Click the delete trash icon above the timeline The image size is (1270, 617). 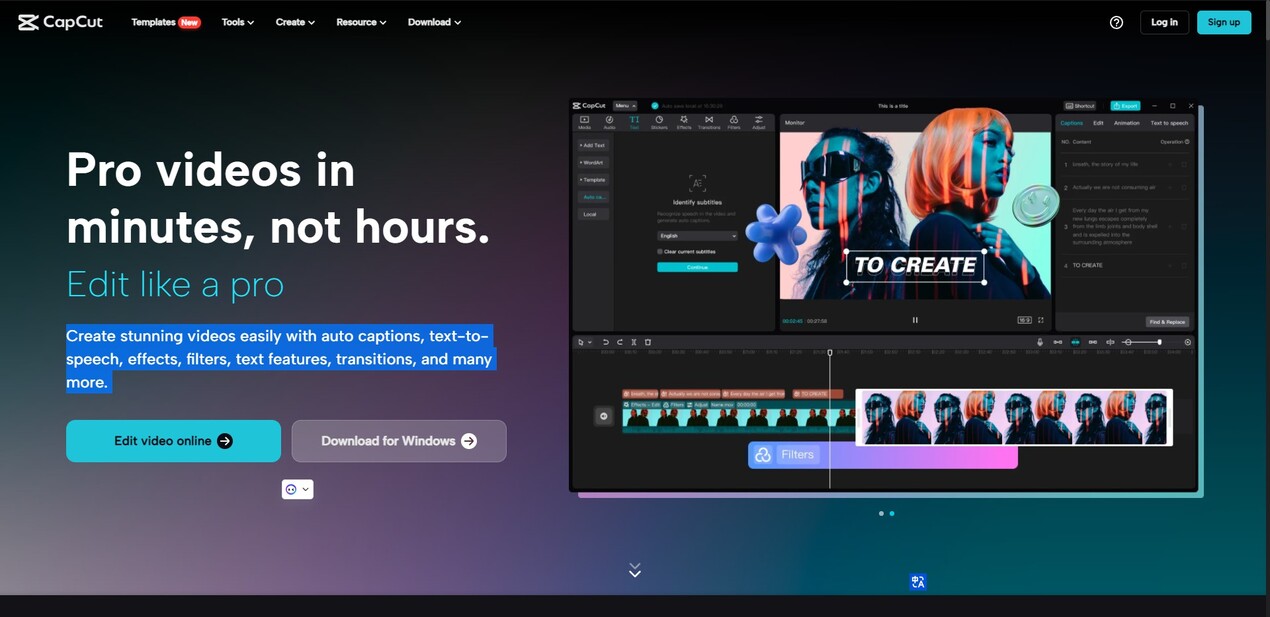(648, 342)
